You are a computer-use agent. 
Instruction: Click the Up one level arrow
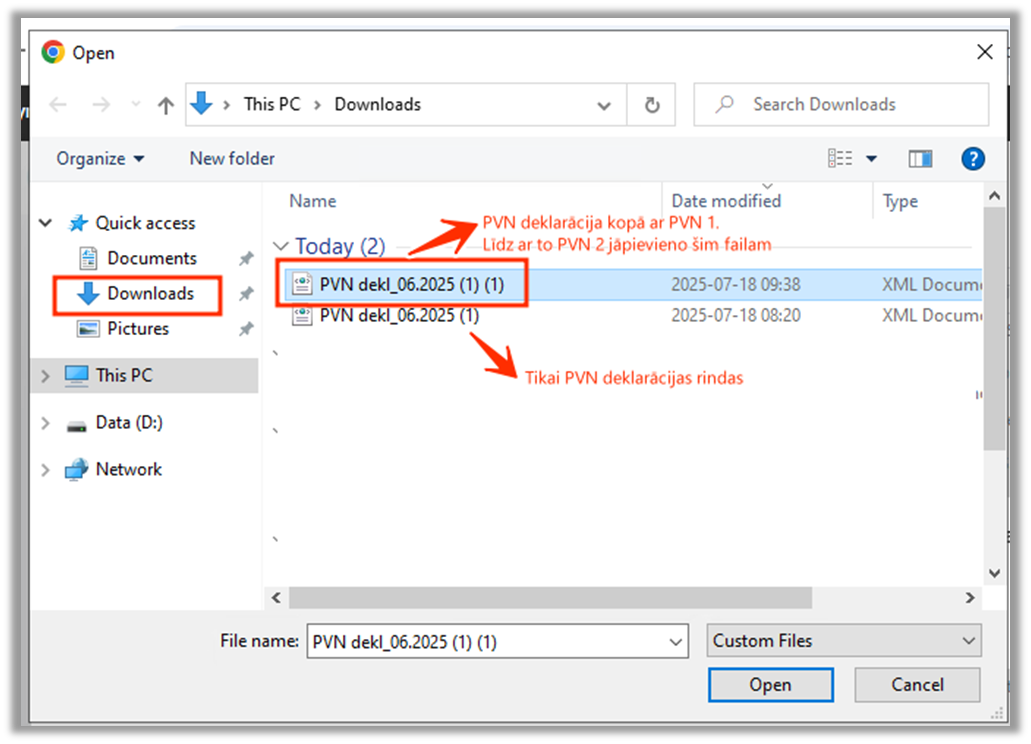click(166, 105)
